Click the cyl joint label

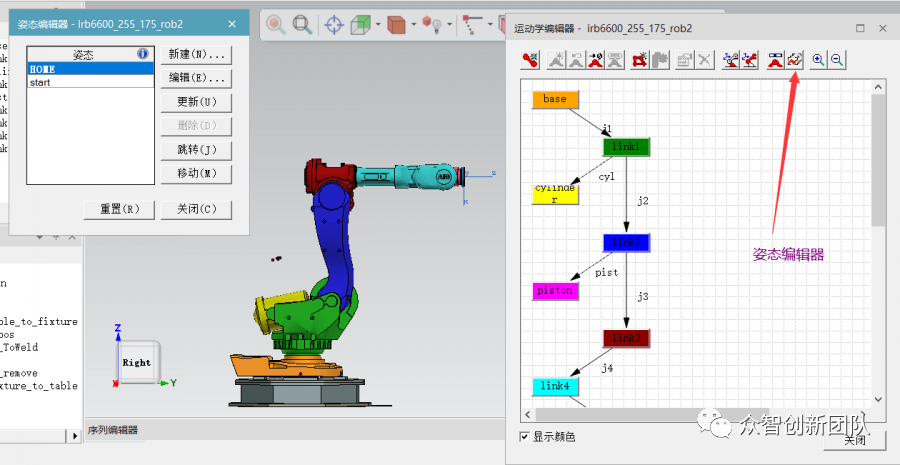pos(607,177)
